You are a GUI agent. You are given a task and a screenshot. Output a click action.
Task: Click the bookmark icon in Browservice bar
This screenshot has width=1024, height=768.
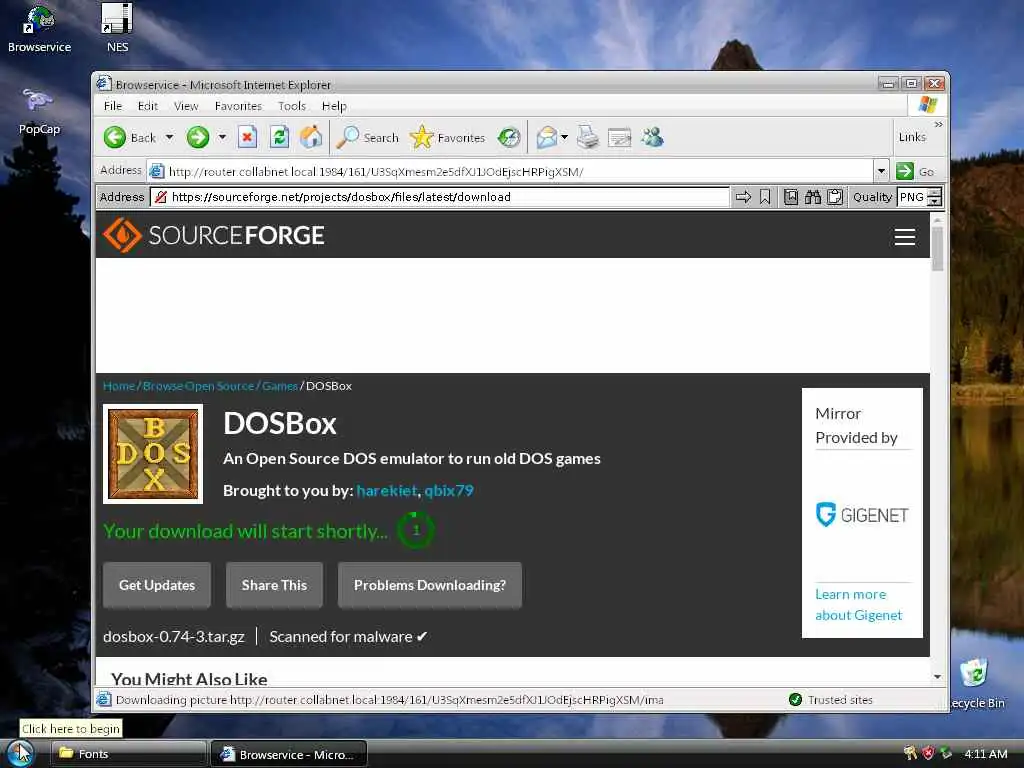765,197
